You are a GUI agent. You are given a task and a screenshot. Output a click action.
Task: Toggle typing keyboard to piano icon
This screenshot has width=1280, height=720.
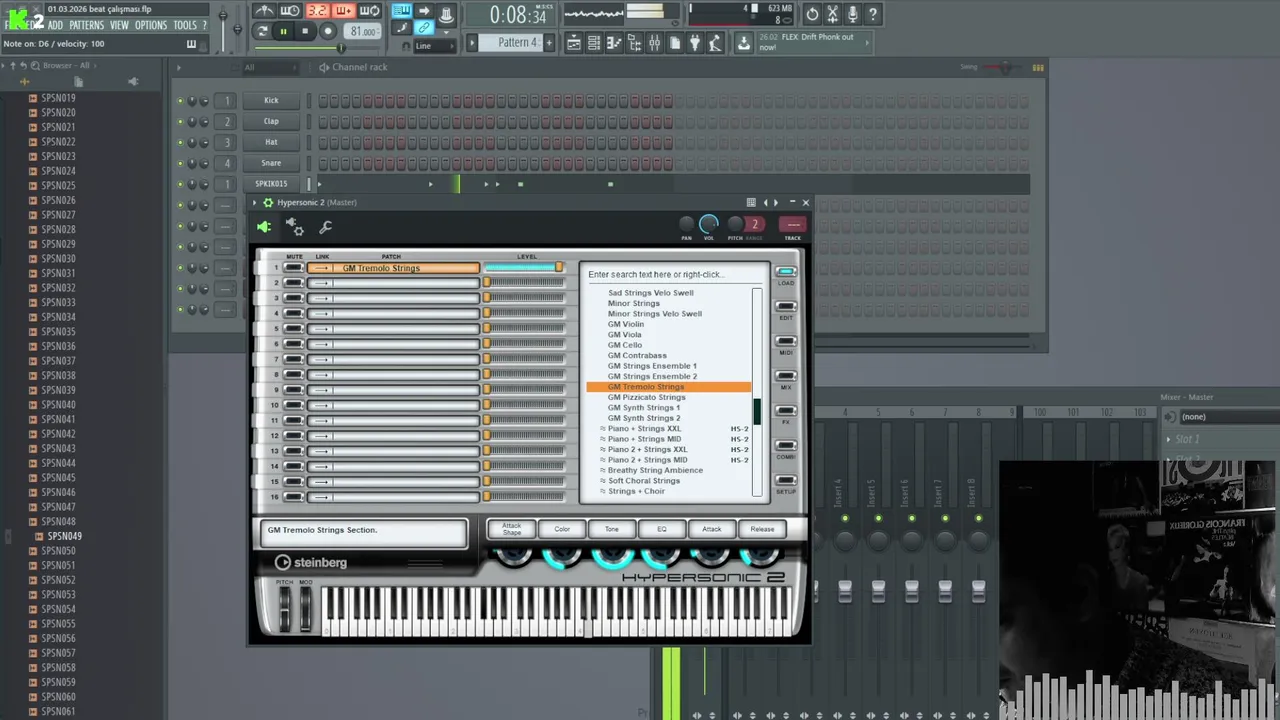[x=401, y=11]
